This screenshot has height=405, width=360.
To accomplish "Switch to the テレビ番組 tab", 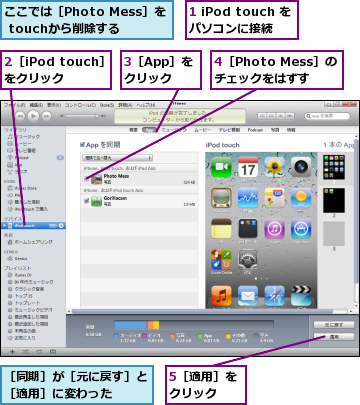I will pyautogui.click(x=229, y=130).
